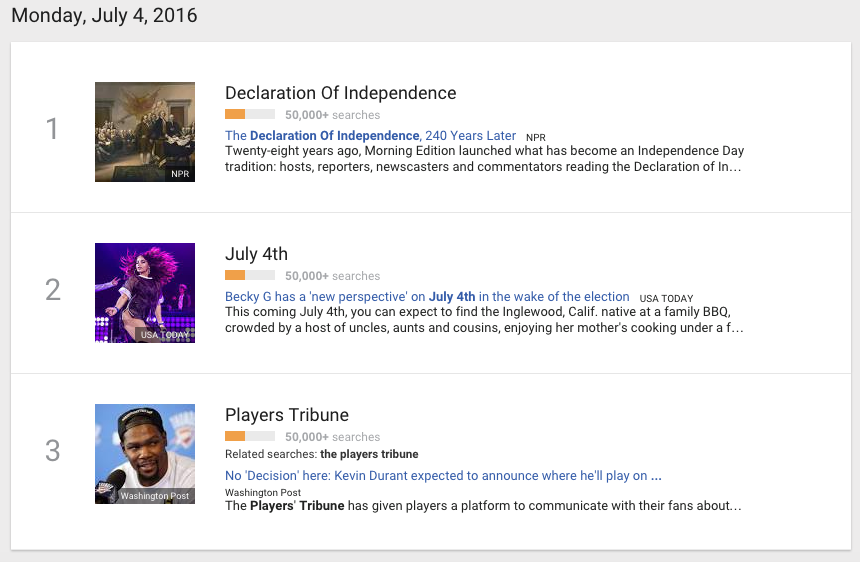Screen dimensions: 860x562
Task: Click the Washington Post source label above the snippet
Action: (263, 493)
